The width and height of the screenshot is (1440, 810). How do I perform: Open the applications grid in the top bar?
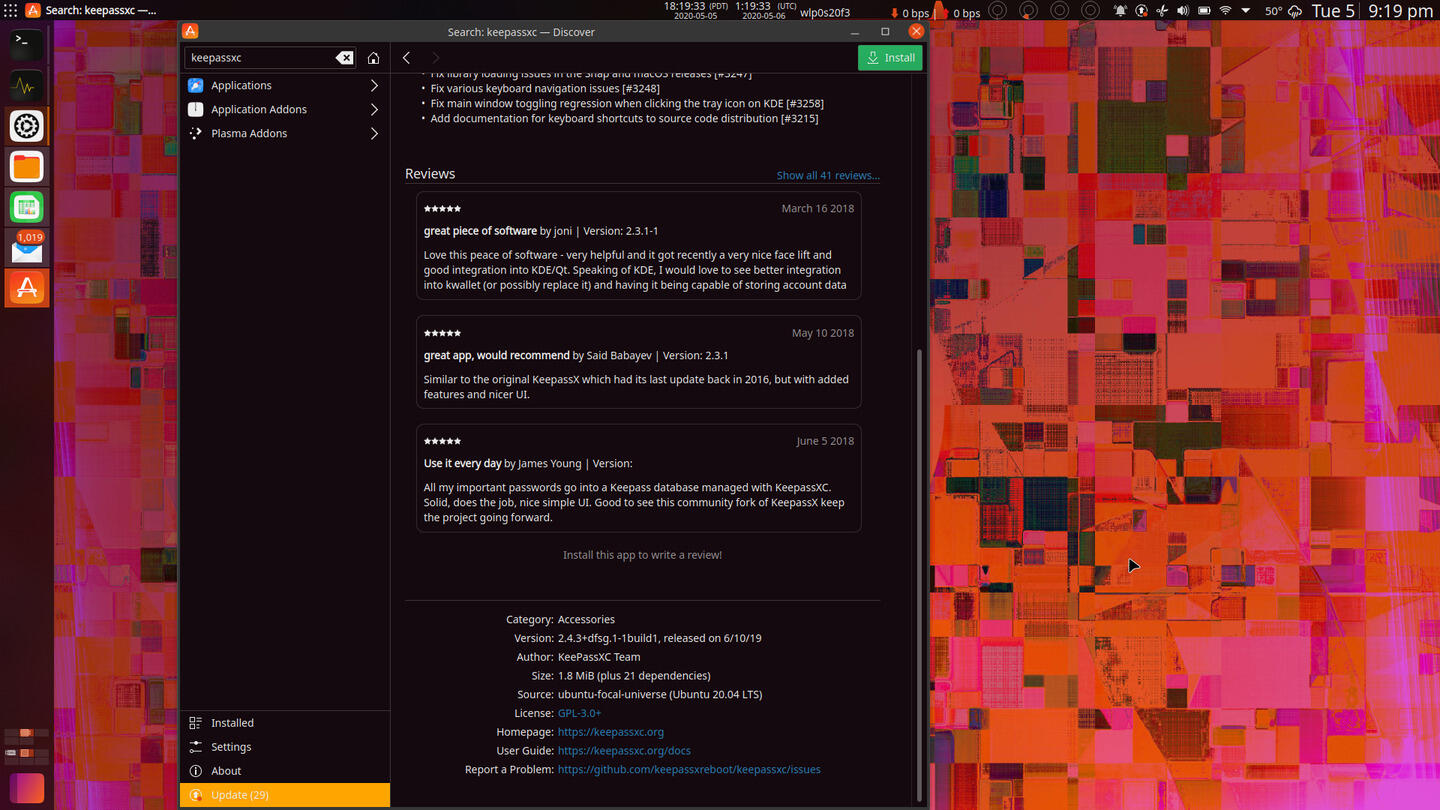point(10,10)
